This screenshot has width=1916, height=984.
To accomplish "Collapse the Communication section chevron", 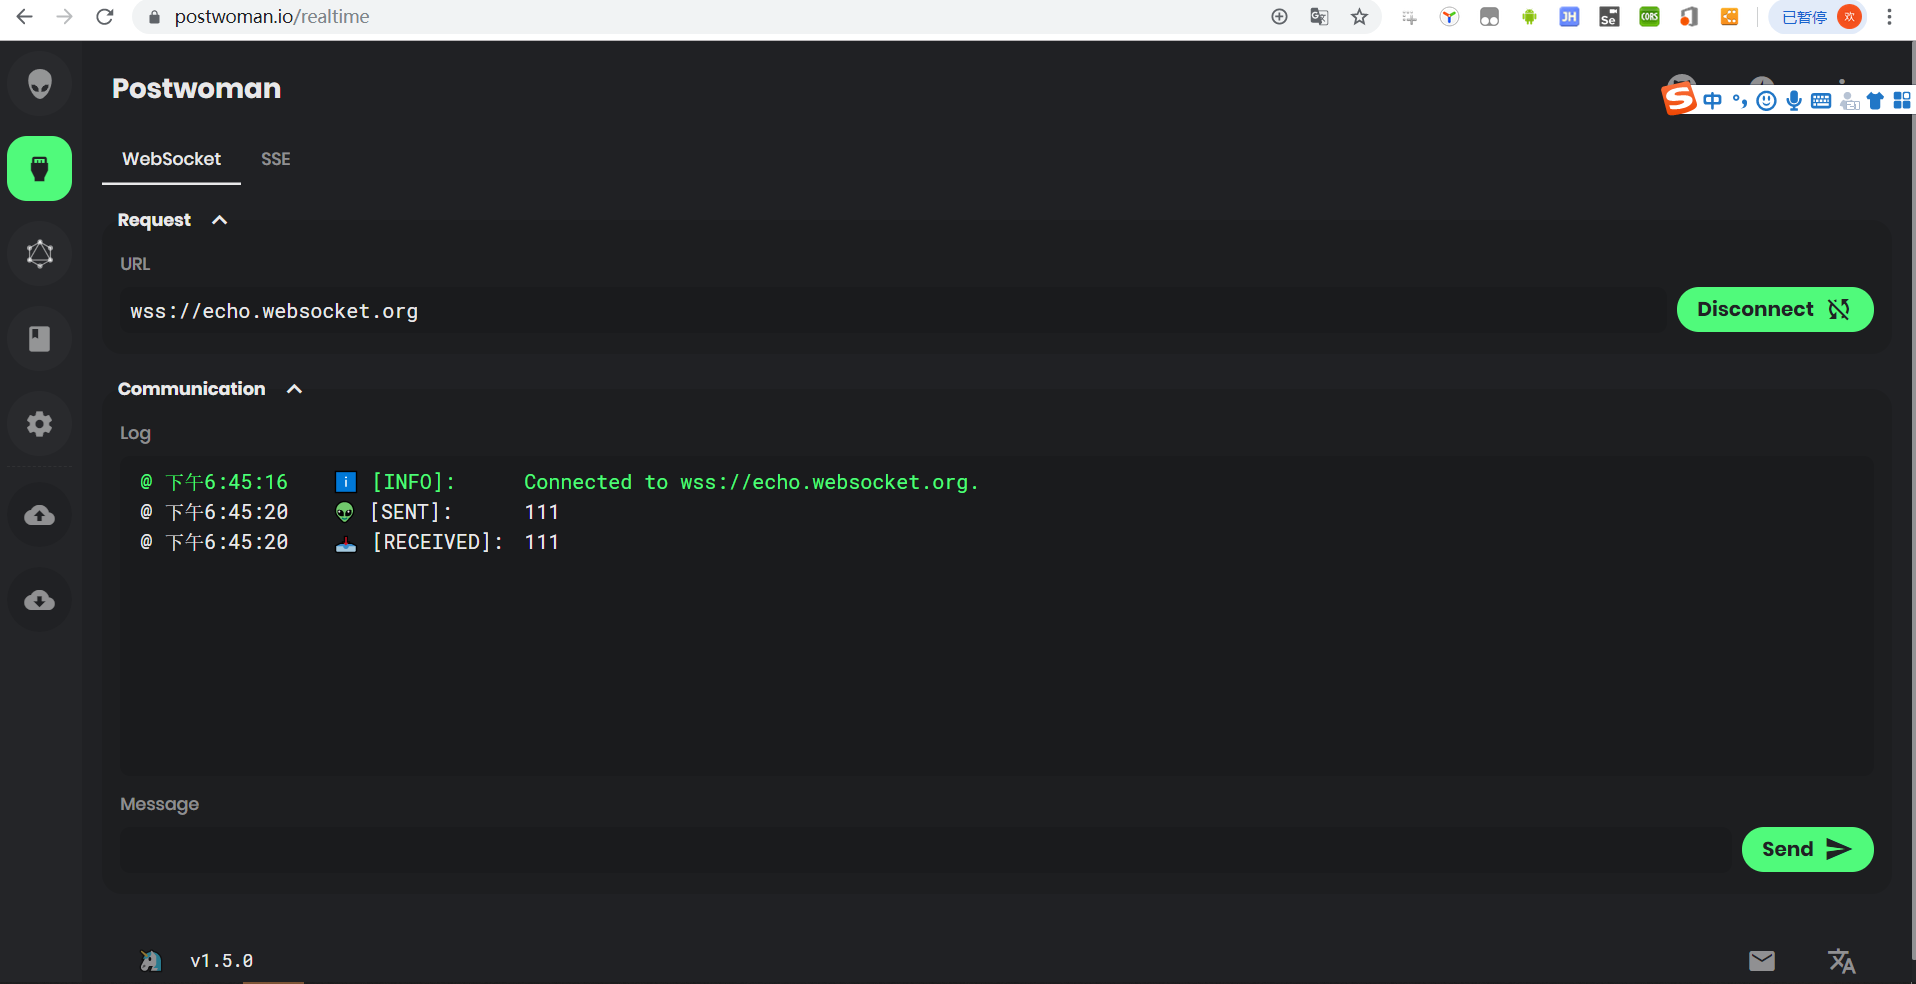I will click(294, 389).
